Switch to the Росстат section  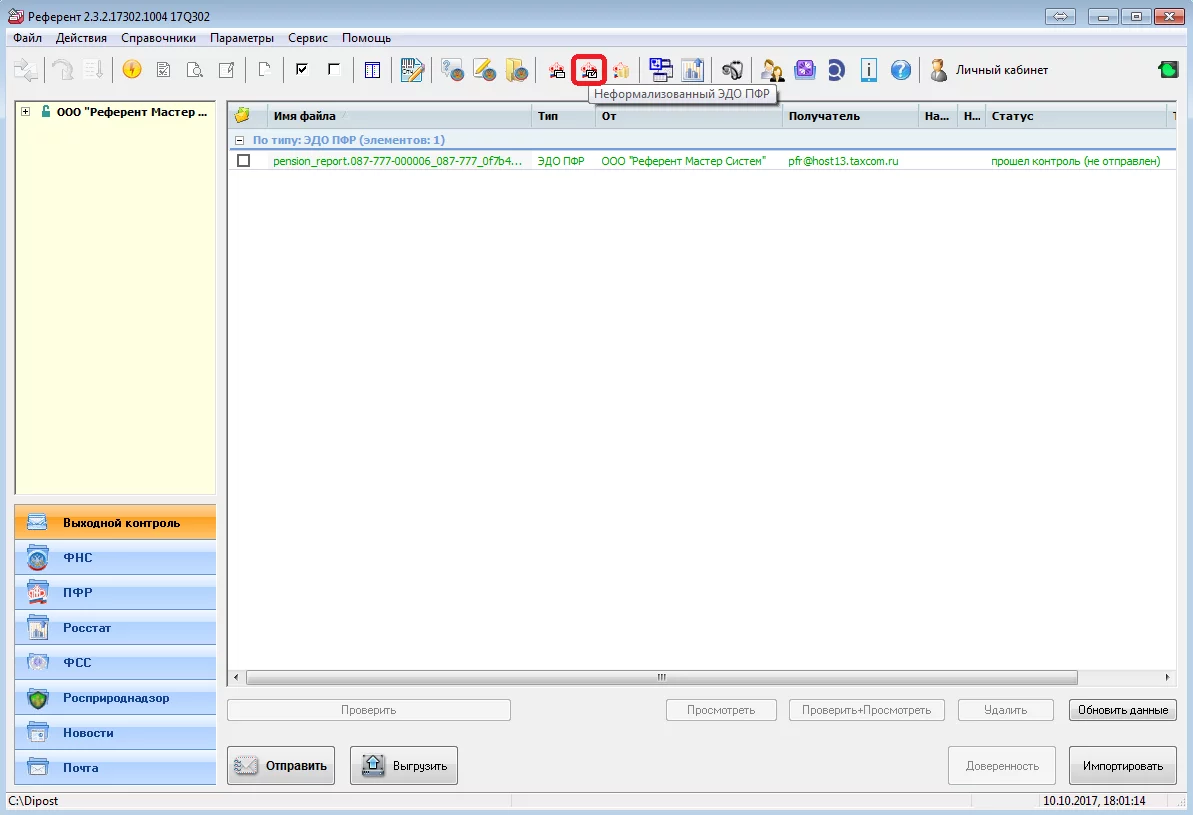point(115,628)
